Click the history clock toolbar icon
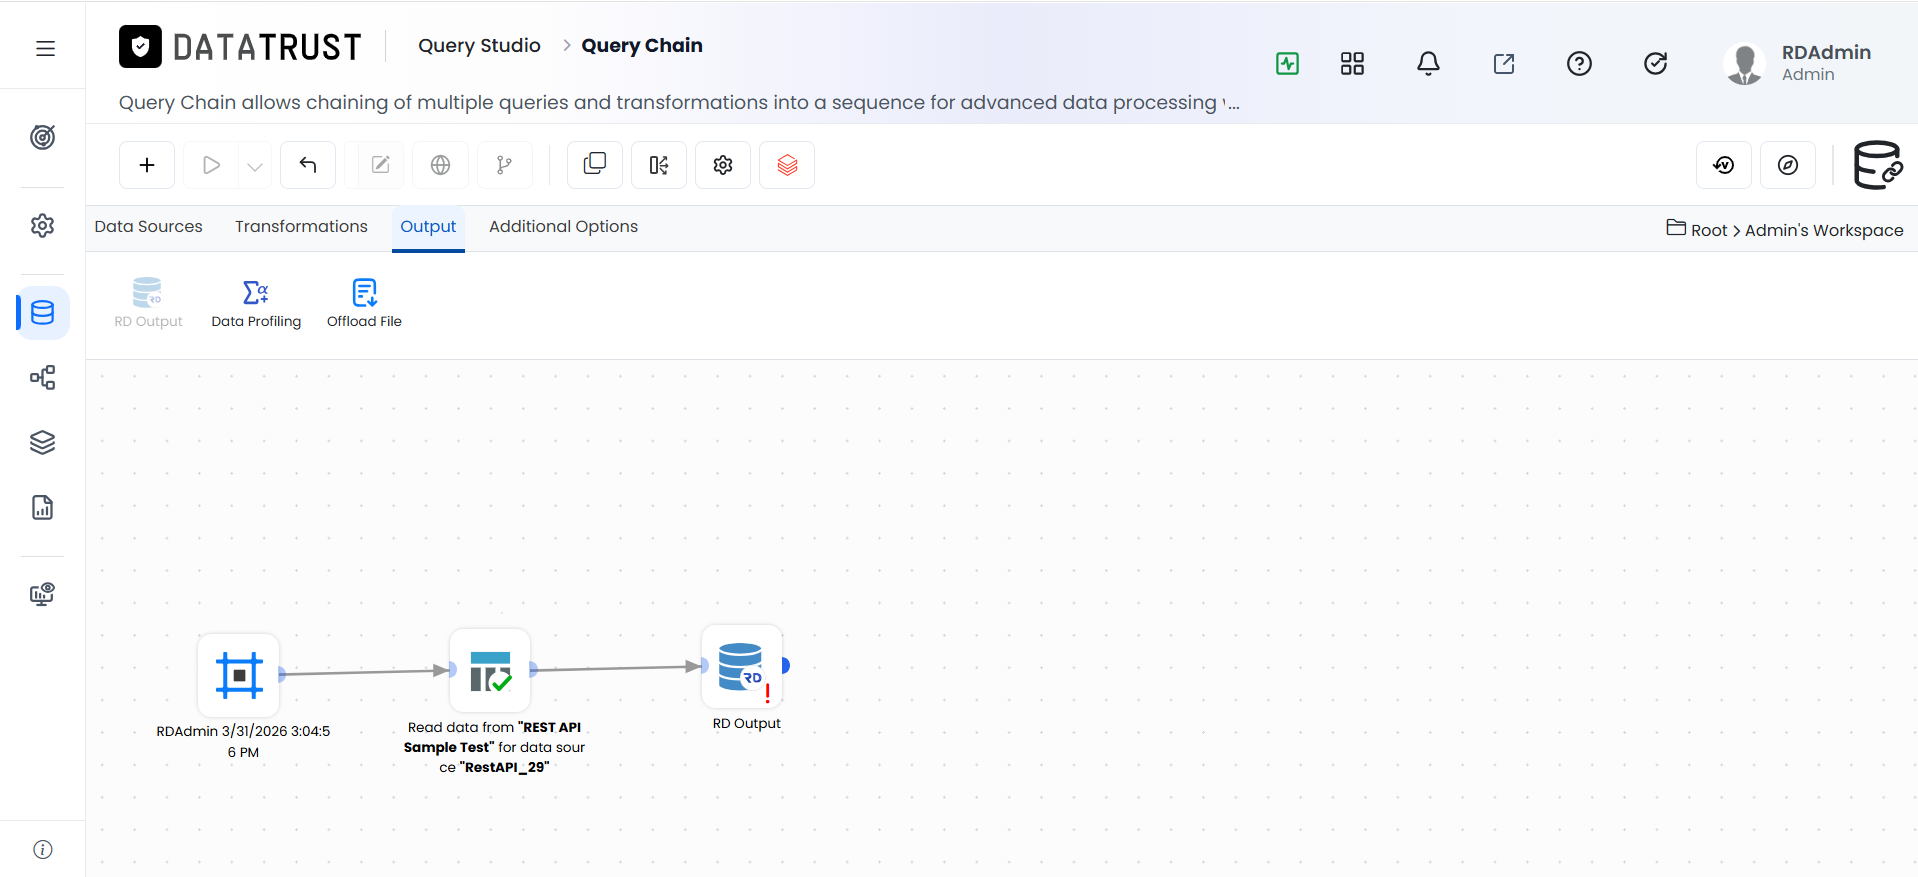This screenshot has height=877, width=1918. (1724, 165)
